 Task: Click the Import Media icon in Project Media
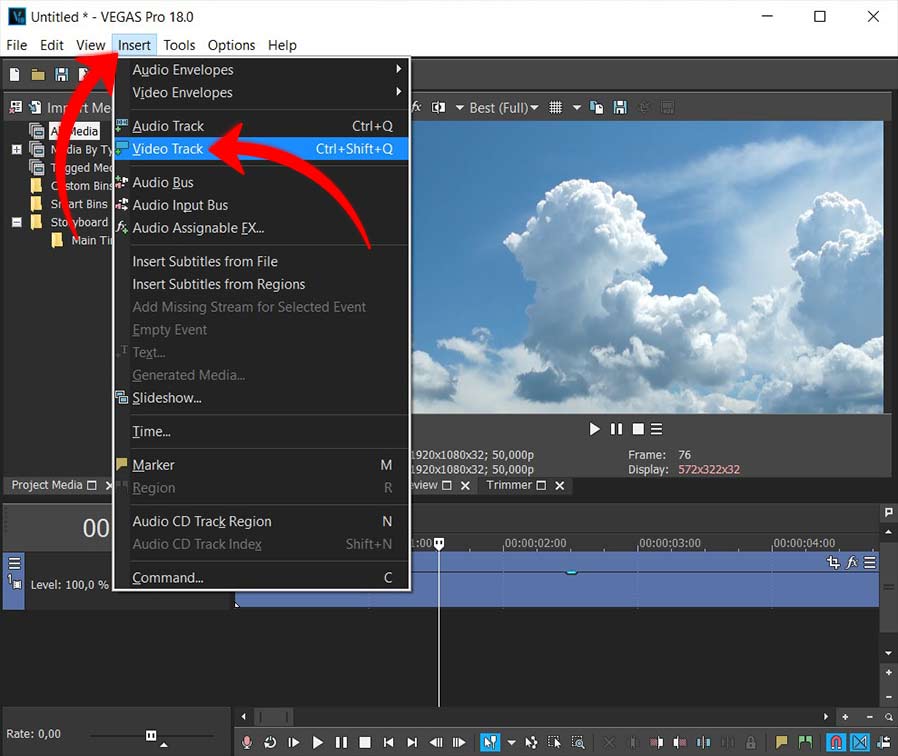(x=36, y=107)
